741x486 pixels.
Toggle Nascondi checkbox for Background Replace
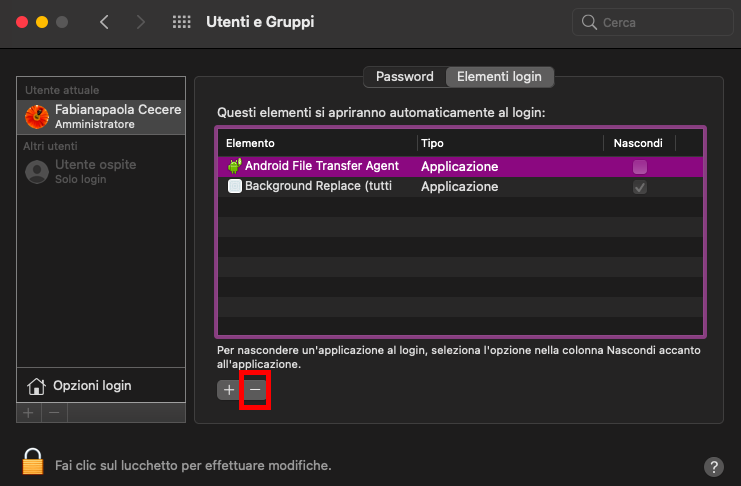(640, 187)
